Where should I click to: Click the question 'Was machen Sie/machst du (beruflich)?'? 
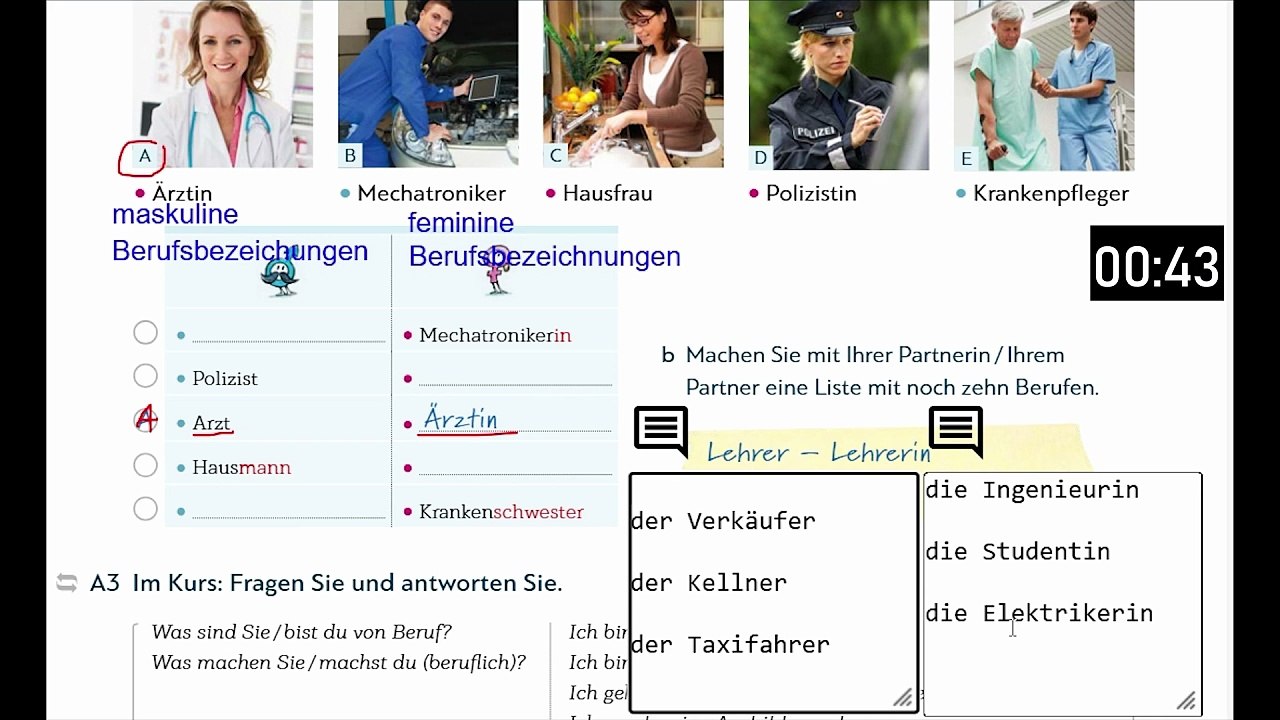point(338,662)
